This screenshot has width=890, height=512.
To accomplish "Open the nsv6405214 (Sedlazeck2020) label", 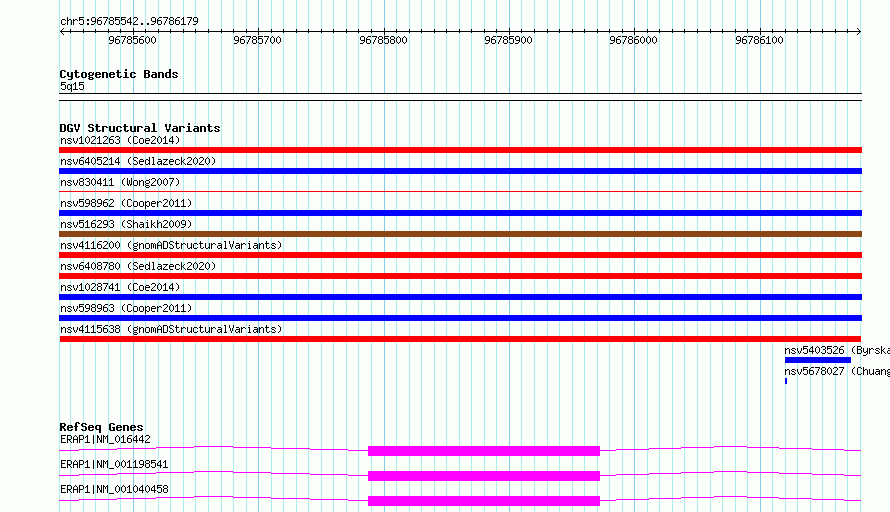I will 138,161.
